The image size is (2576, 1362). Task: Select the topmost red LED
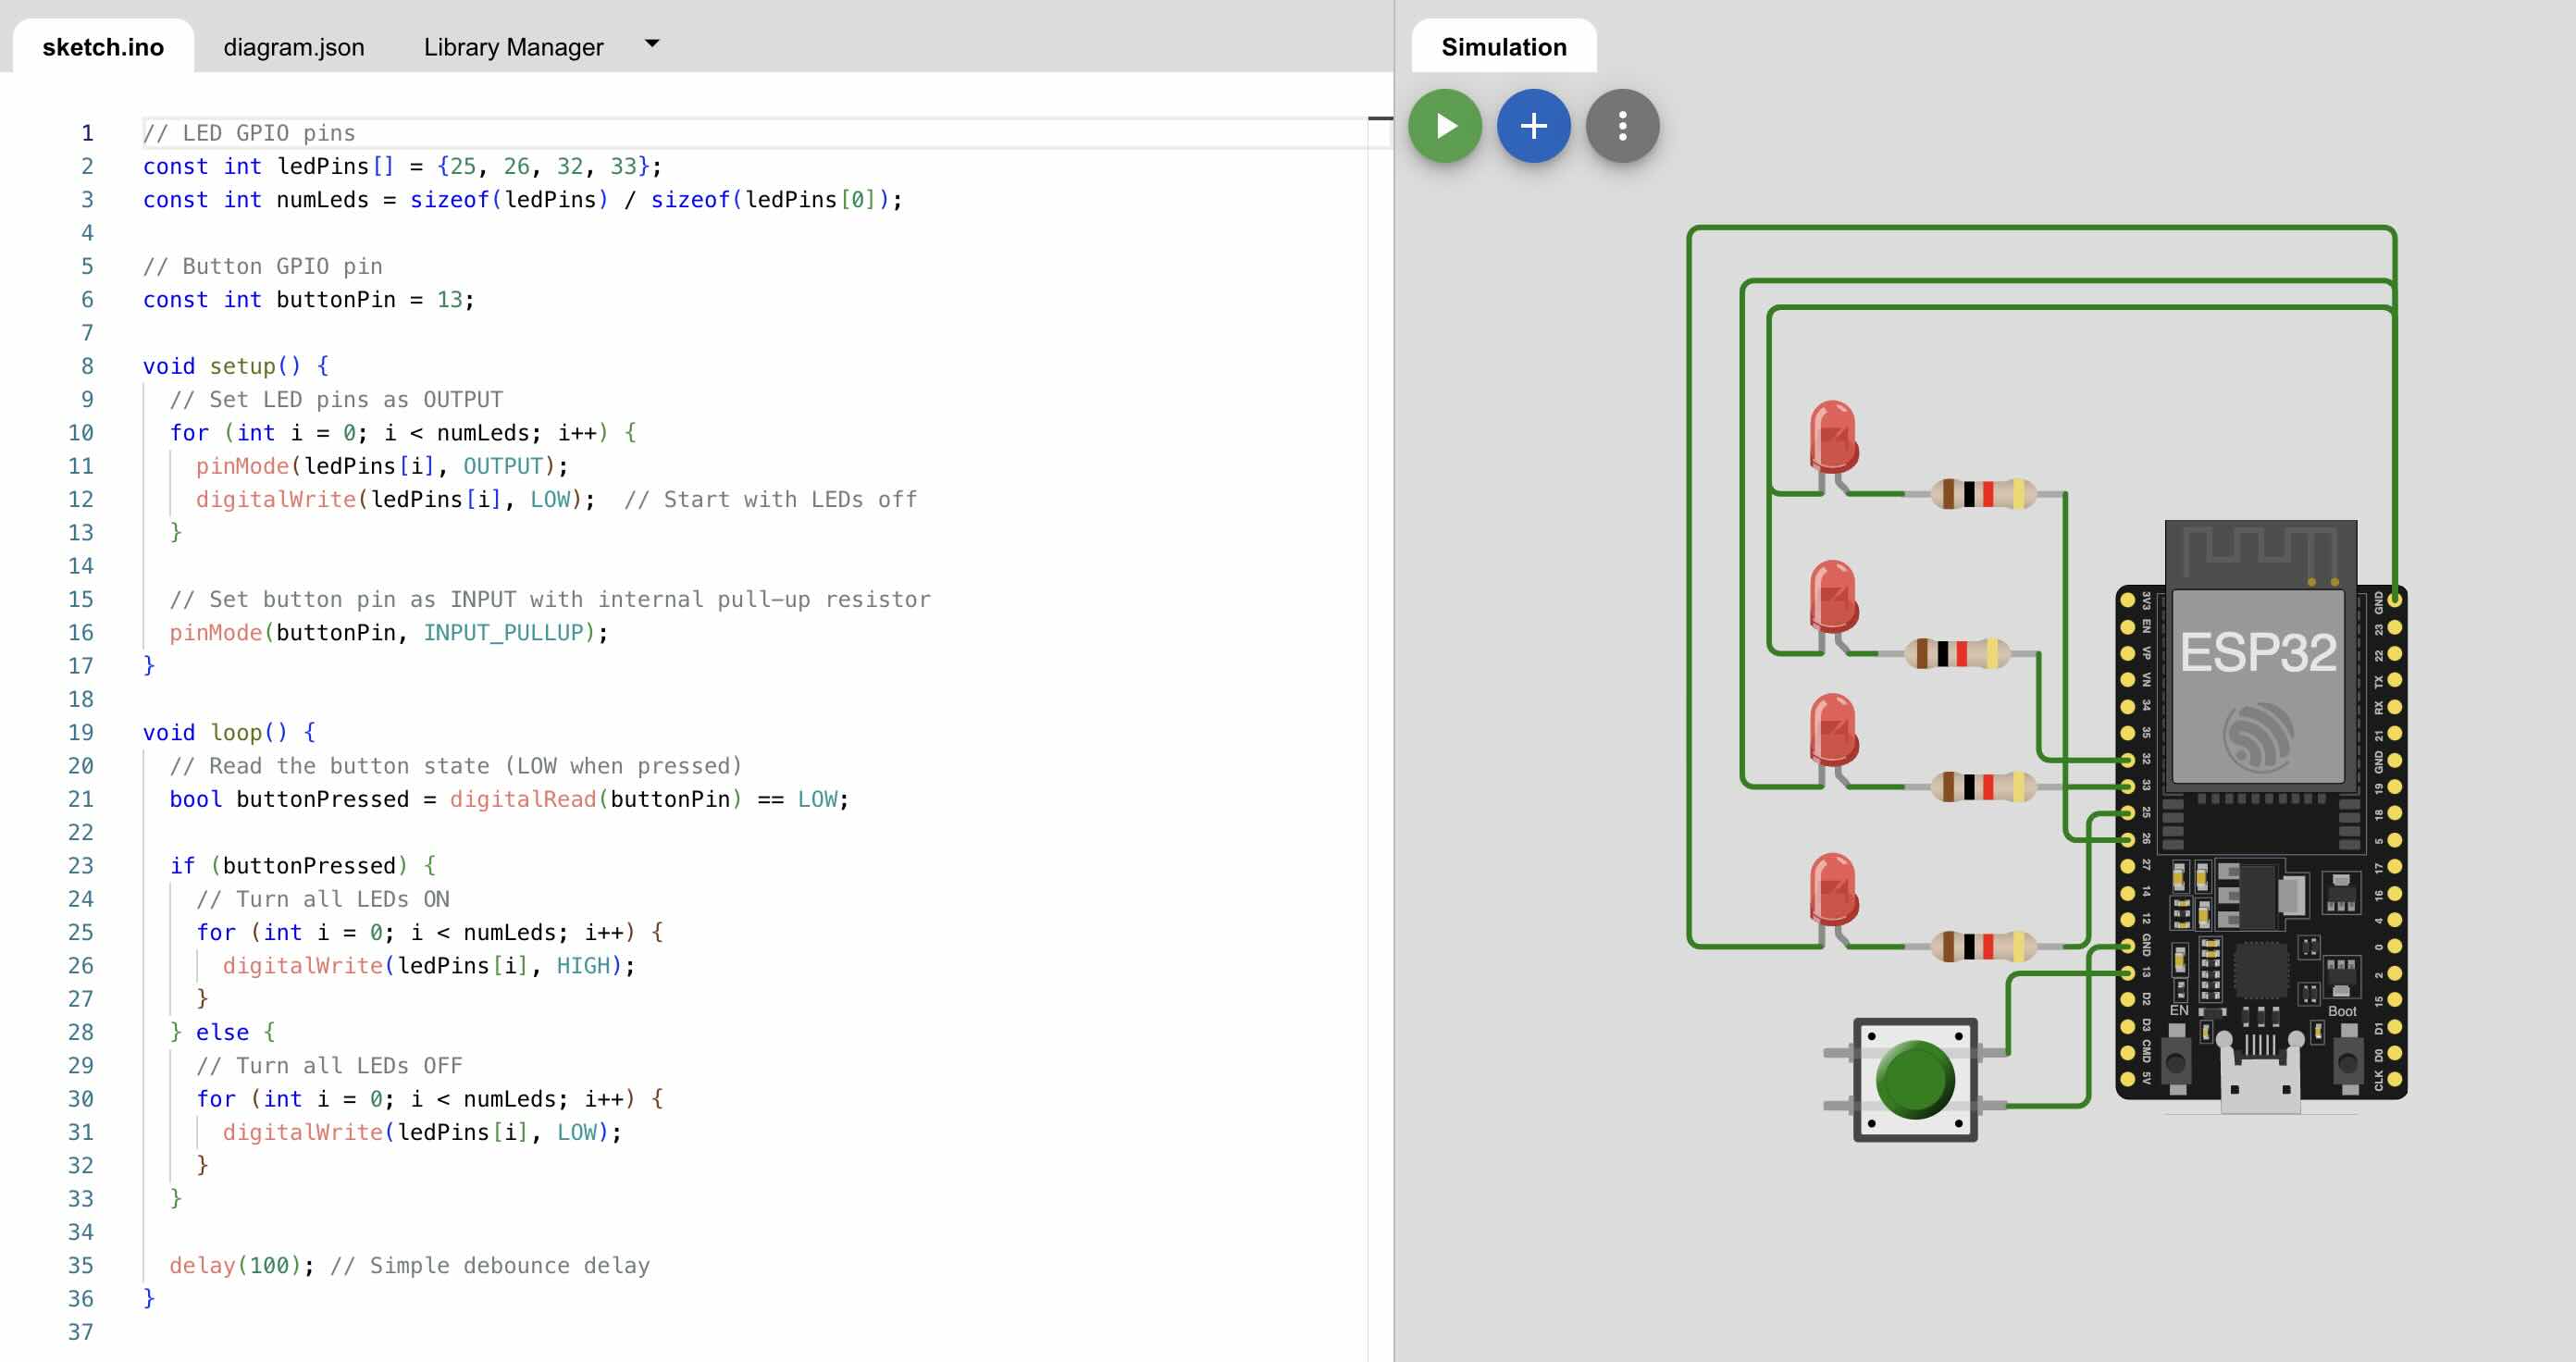(x=1832, y=438)
